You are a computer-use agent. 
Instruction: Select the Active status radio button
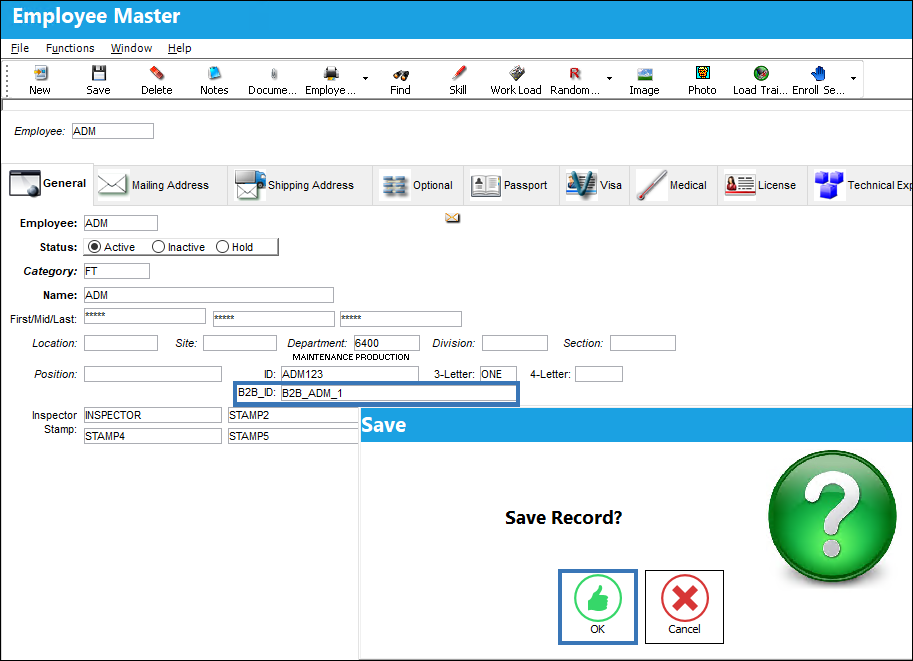coord(94,247)
